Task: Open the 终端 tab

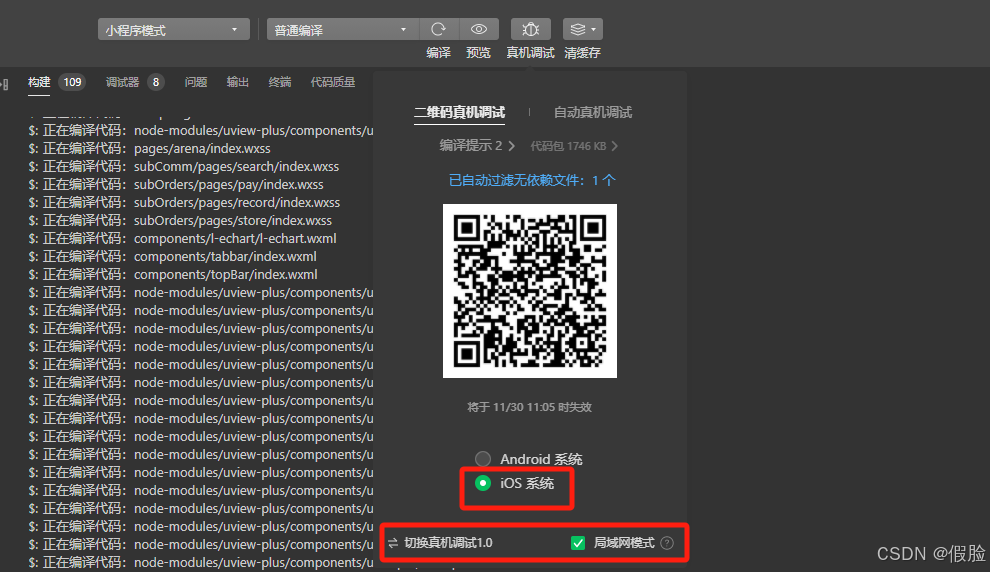Action: click(280, 82)
